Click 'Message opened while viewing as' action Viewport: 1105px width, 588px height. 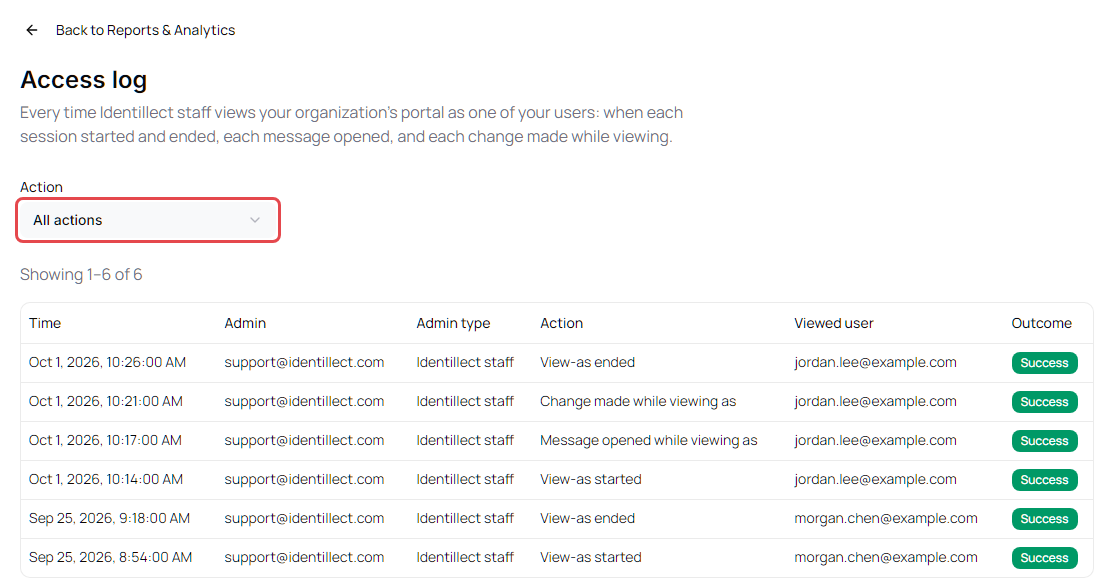(x=648, y=440)
